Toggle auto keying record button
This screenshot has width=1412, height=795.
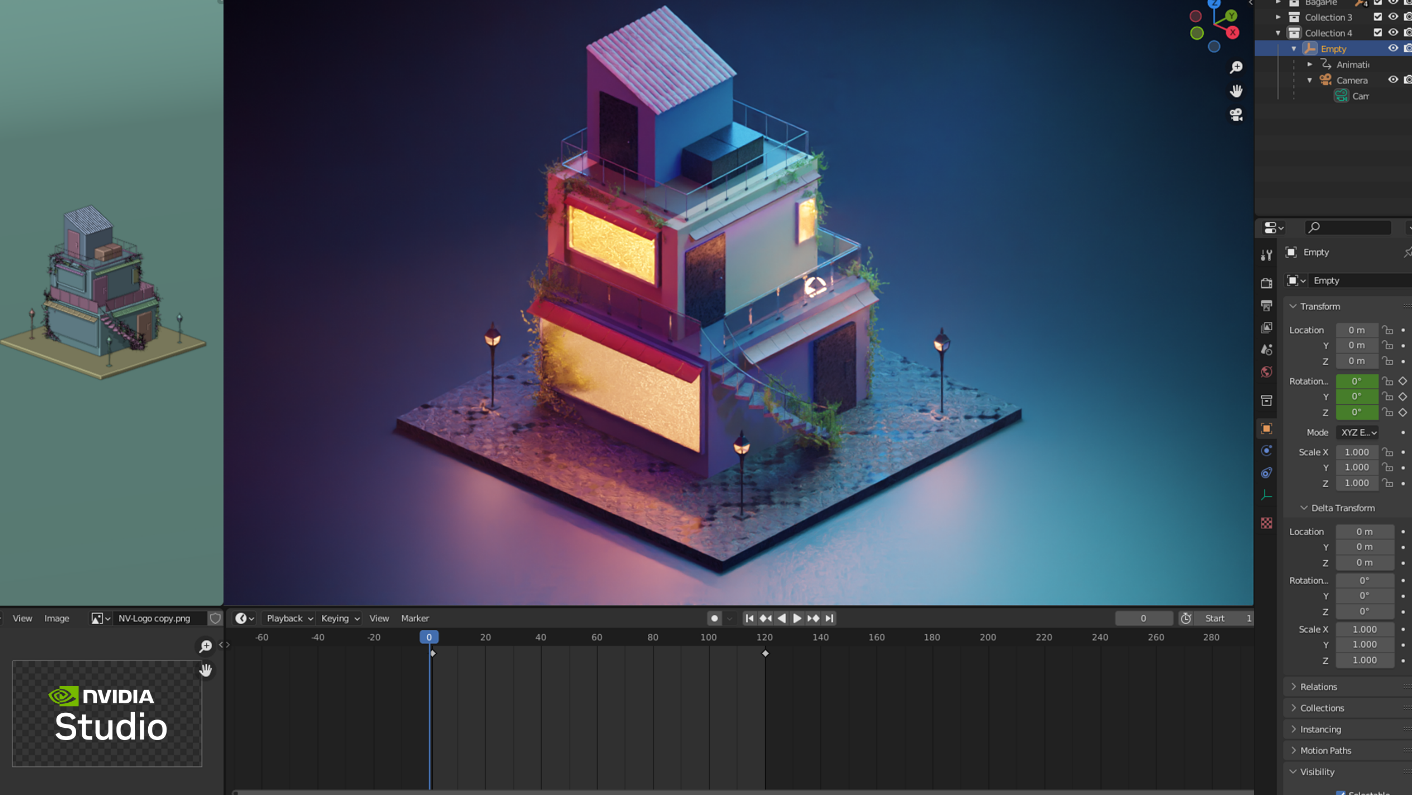pos(714,618)
